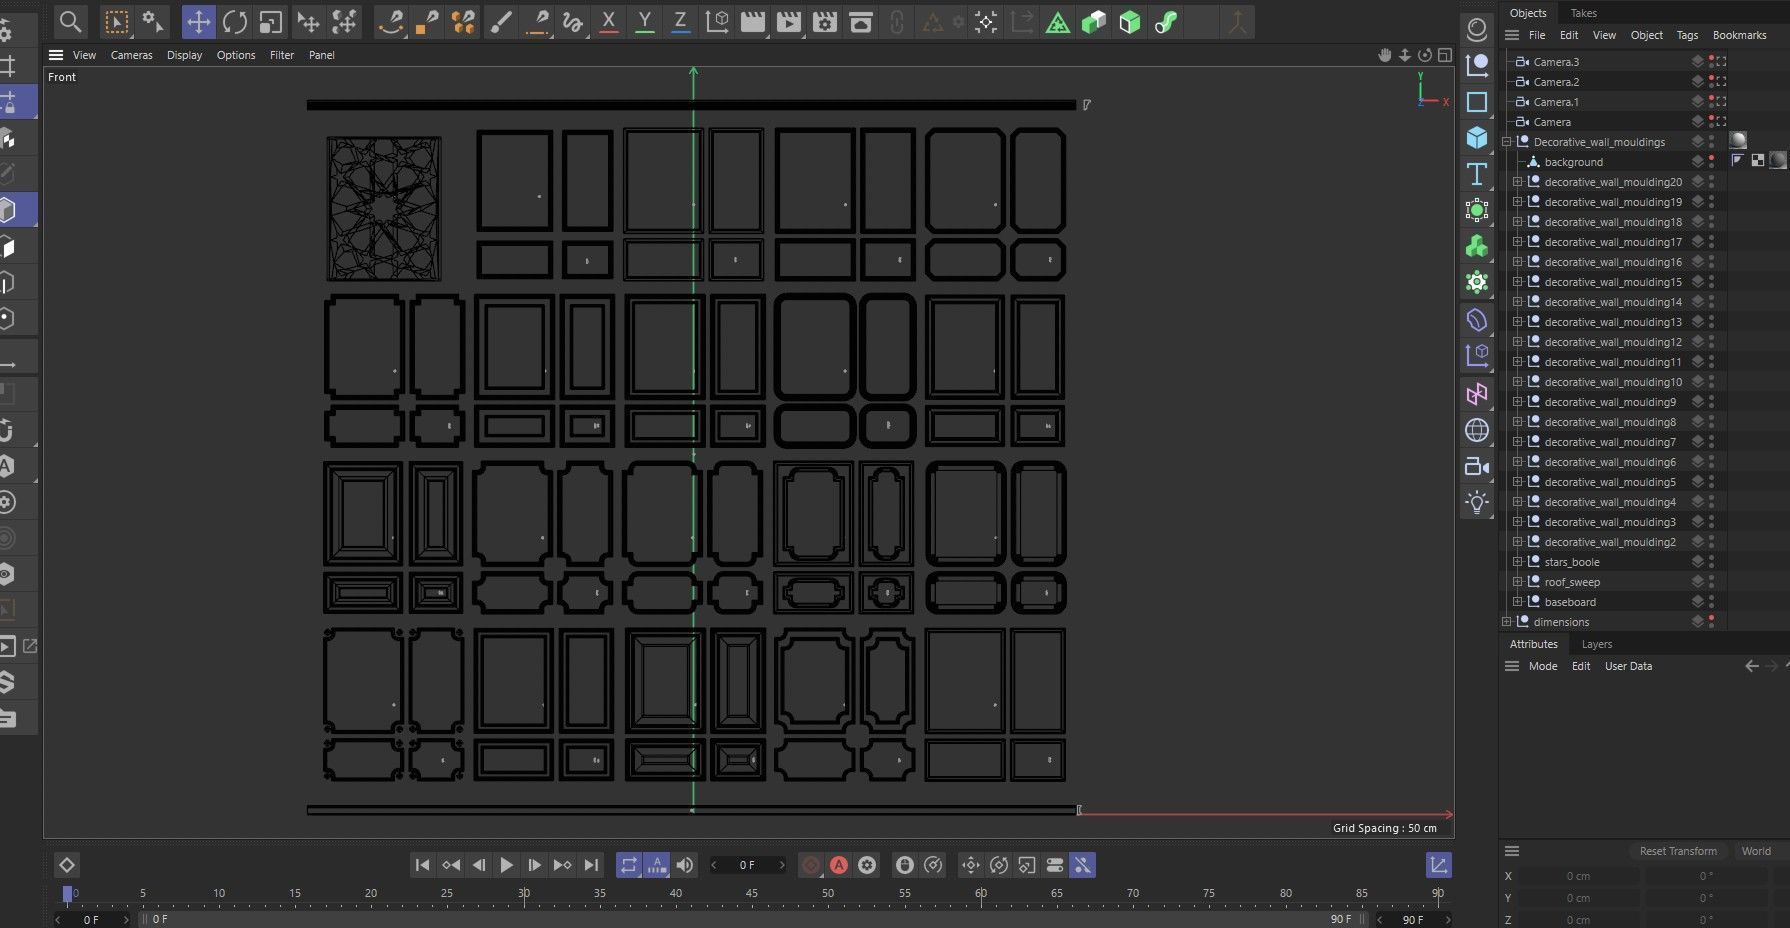Open the viewport Filter menu

point(282,55)
